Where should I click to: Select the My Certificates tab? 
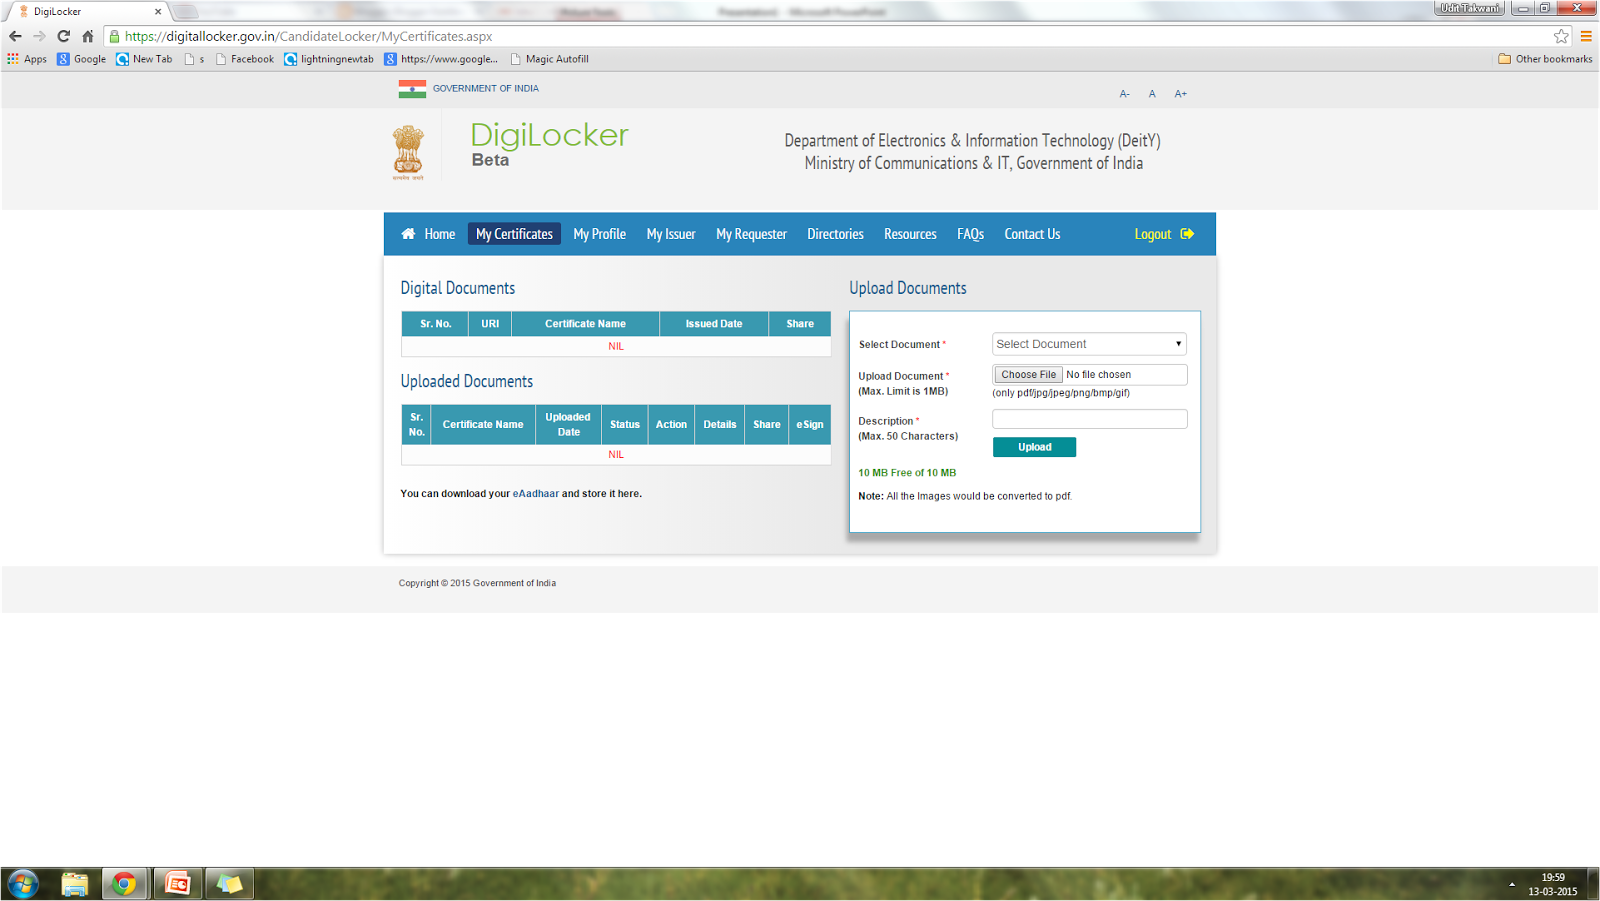(x=514, y=234)
